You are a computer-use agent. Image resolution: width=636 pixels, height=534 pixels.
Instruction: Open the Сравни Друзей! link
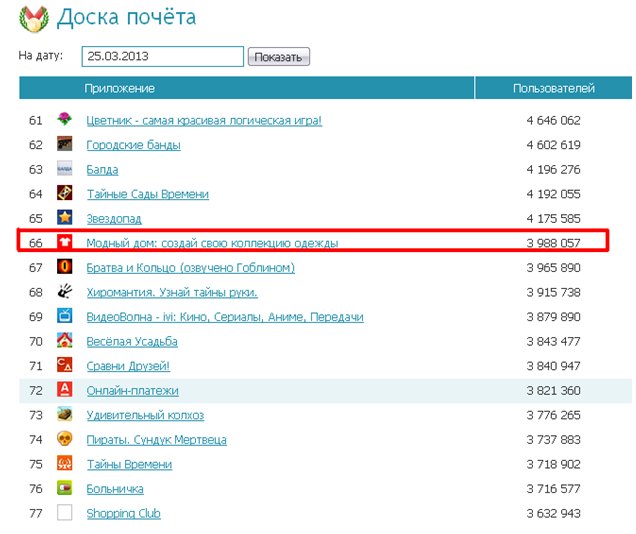click(128, 366)
